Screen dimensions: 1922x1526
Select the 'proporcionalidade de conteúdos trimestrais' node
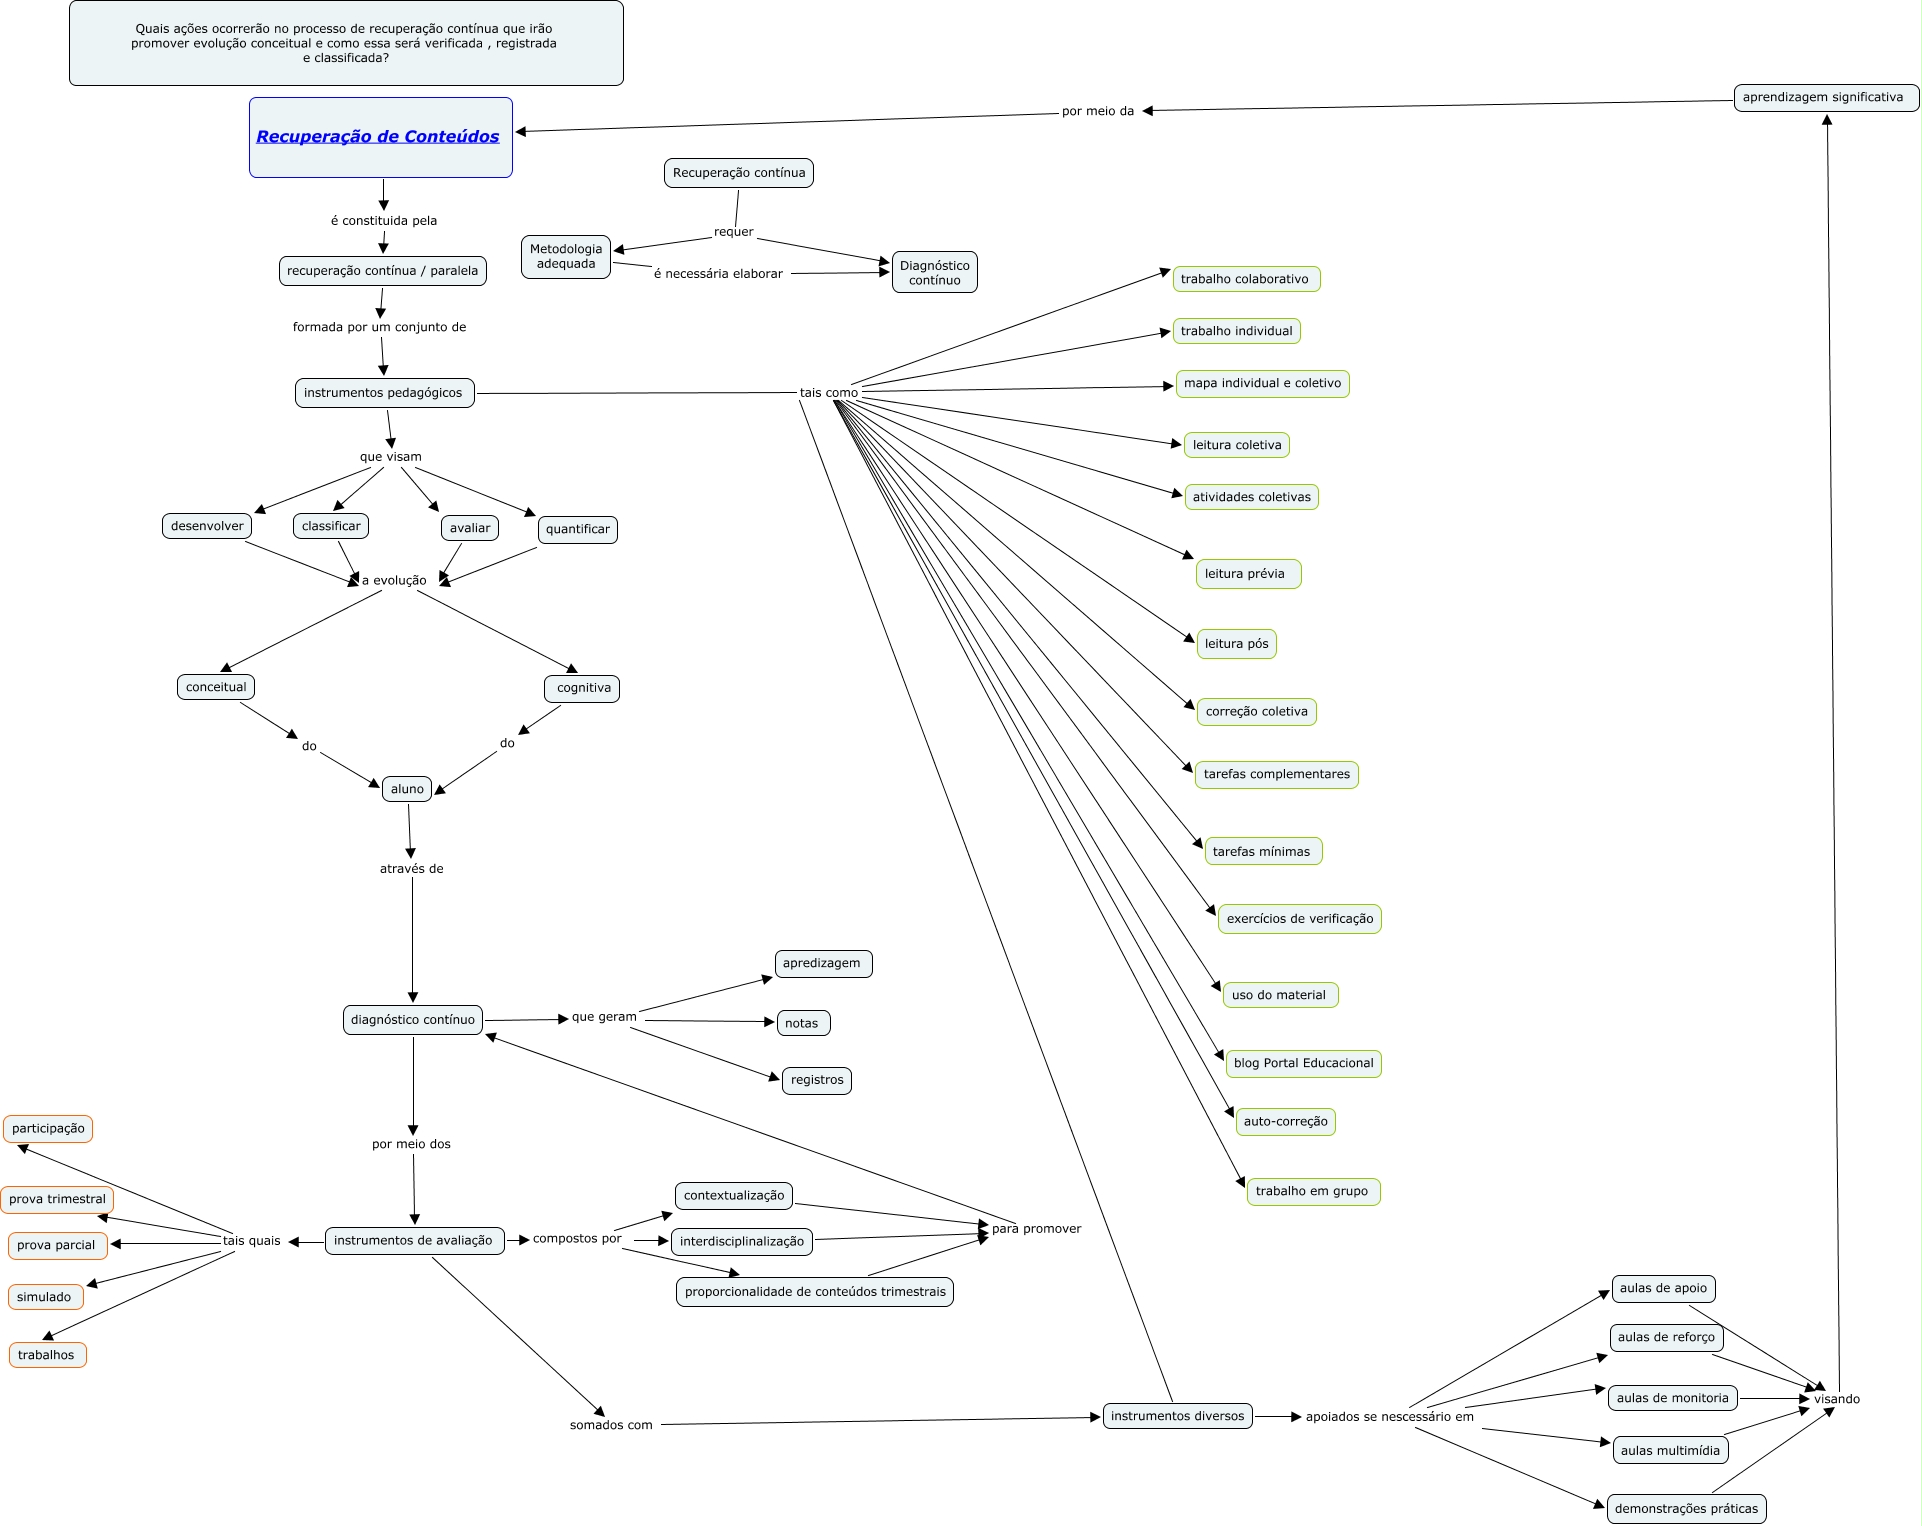tap(815, 1292)
